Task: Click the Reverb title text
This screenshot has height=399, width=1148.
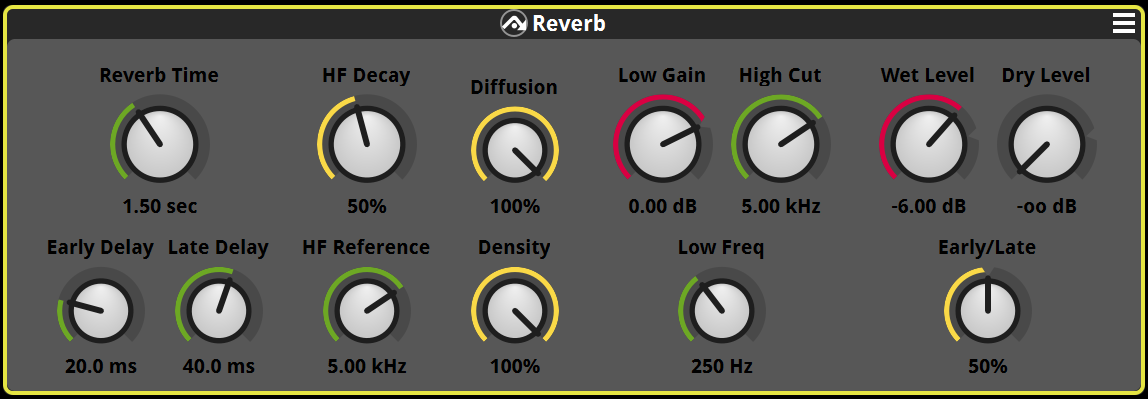Action: [x=569, y=23]
